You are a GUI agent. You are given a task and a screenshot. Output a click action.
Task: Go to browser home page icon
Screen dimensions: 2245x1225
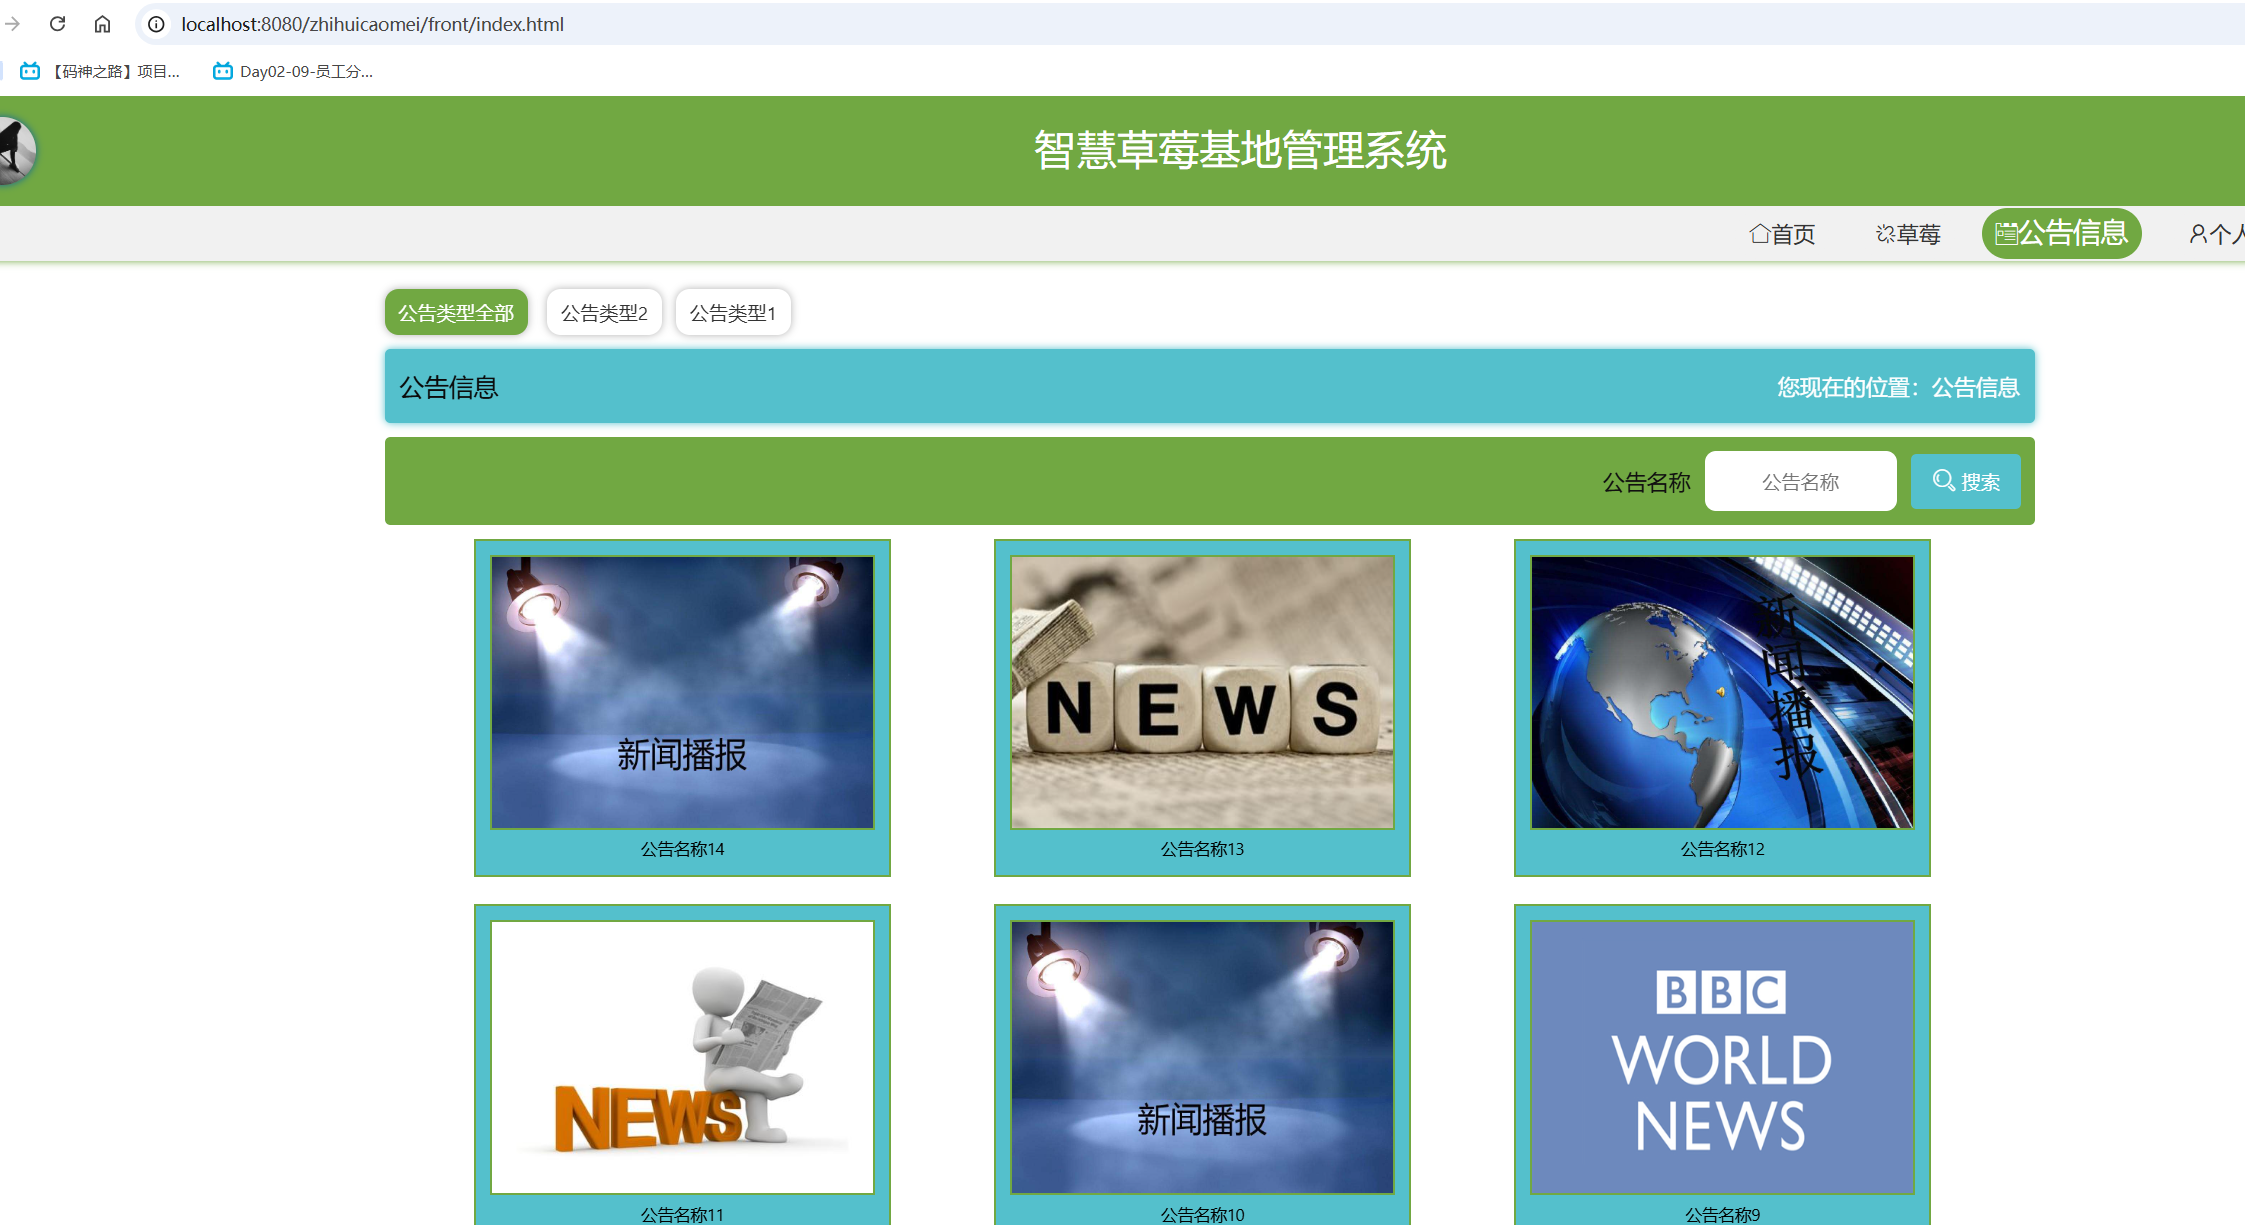point(102,24)
